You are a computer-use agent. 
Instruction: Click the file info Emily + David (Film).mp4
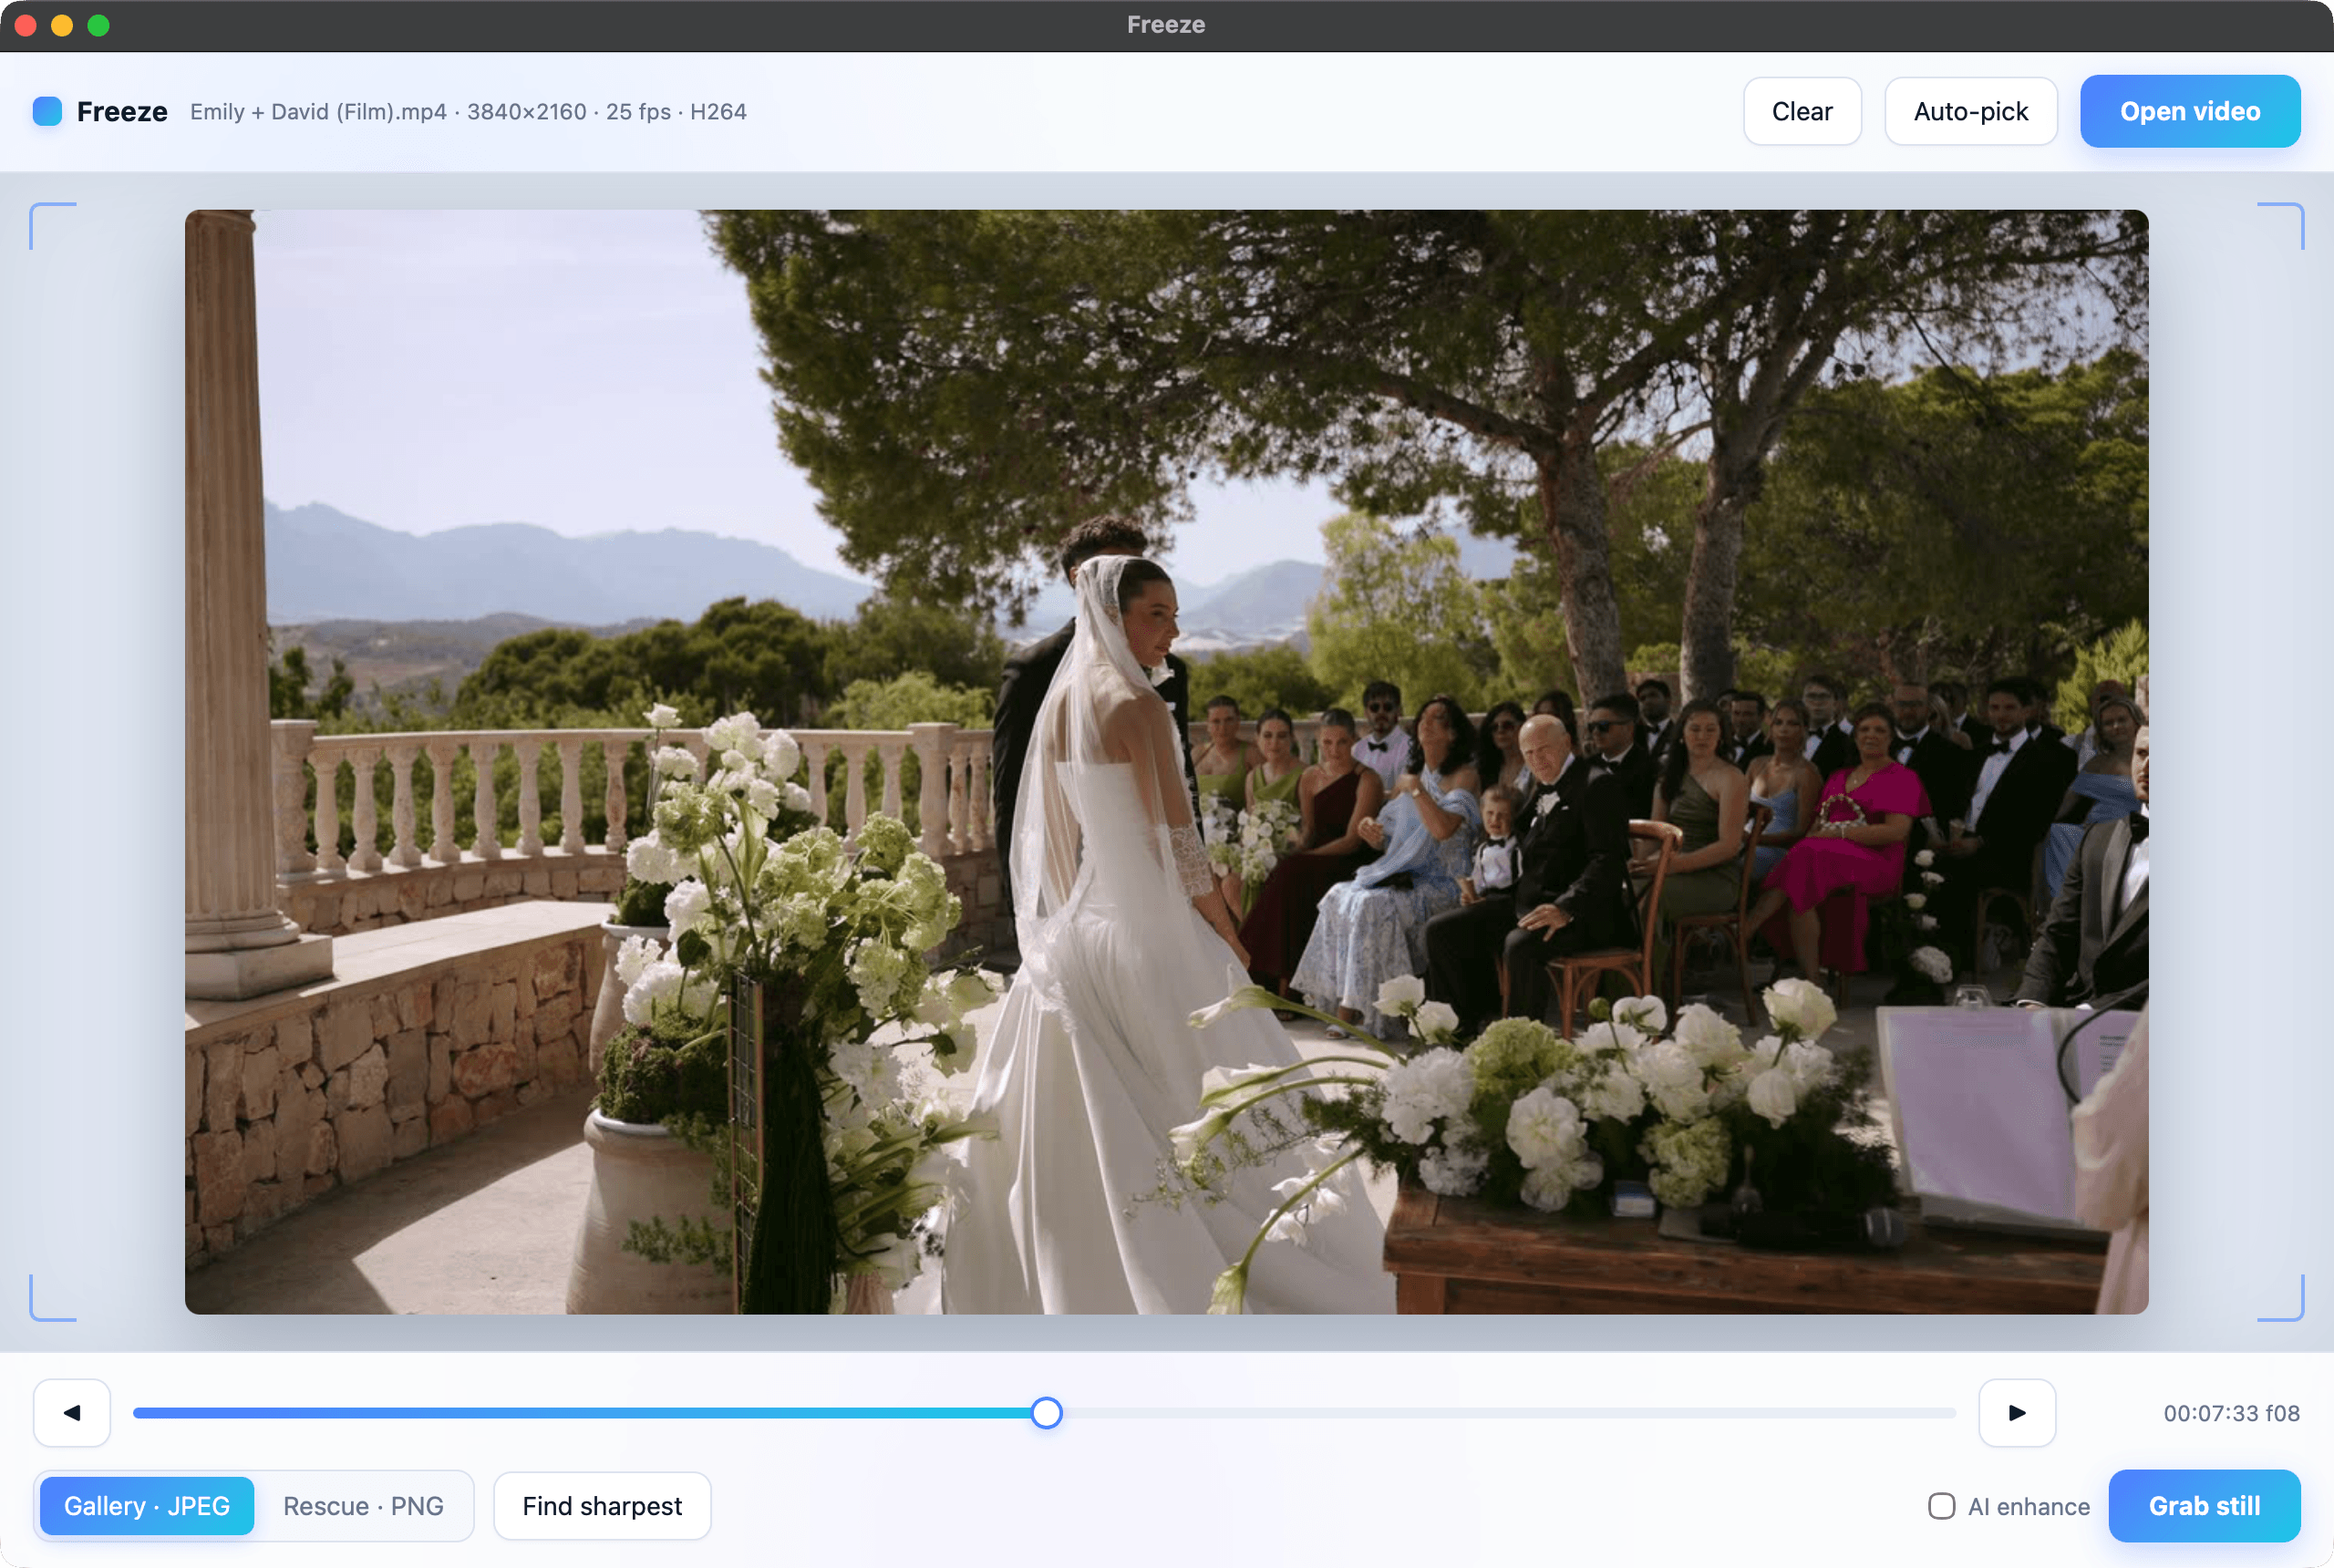coord(468,111)
